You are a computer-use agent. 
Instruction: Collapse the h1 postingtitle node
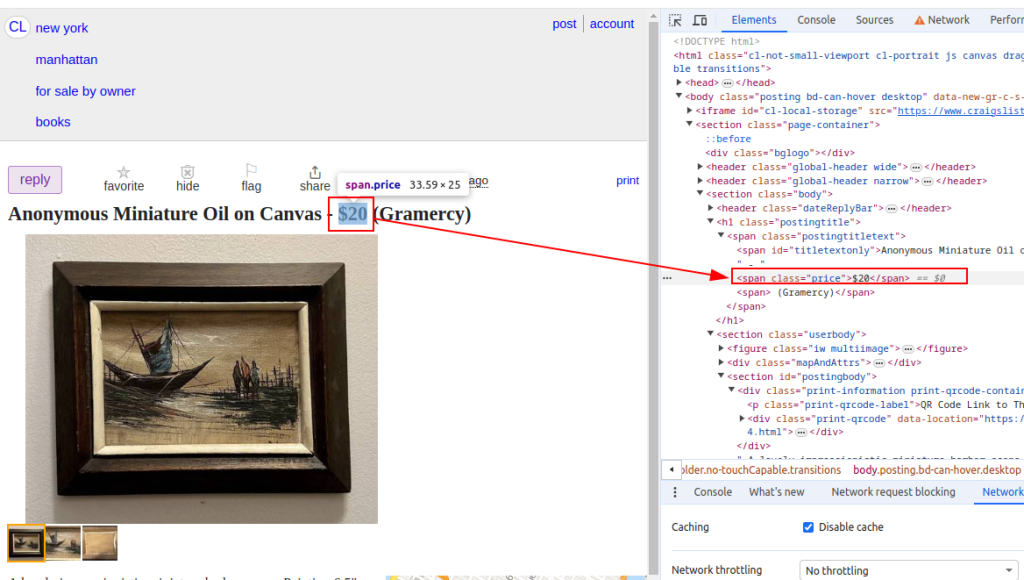pos(711,222)
